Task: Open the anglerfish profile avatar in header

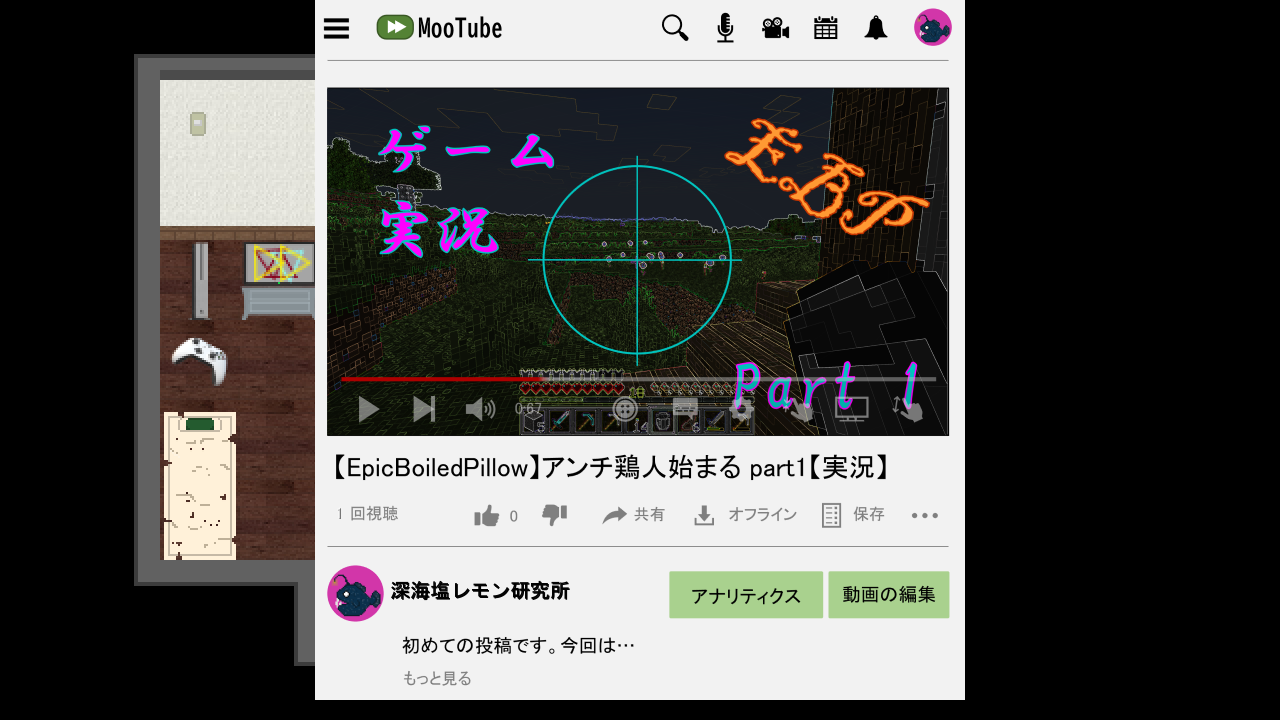Action: click(932, 28)
